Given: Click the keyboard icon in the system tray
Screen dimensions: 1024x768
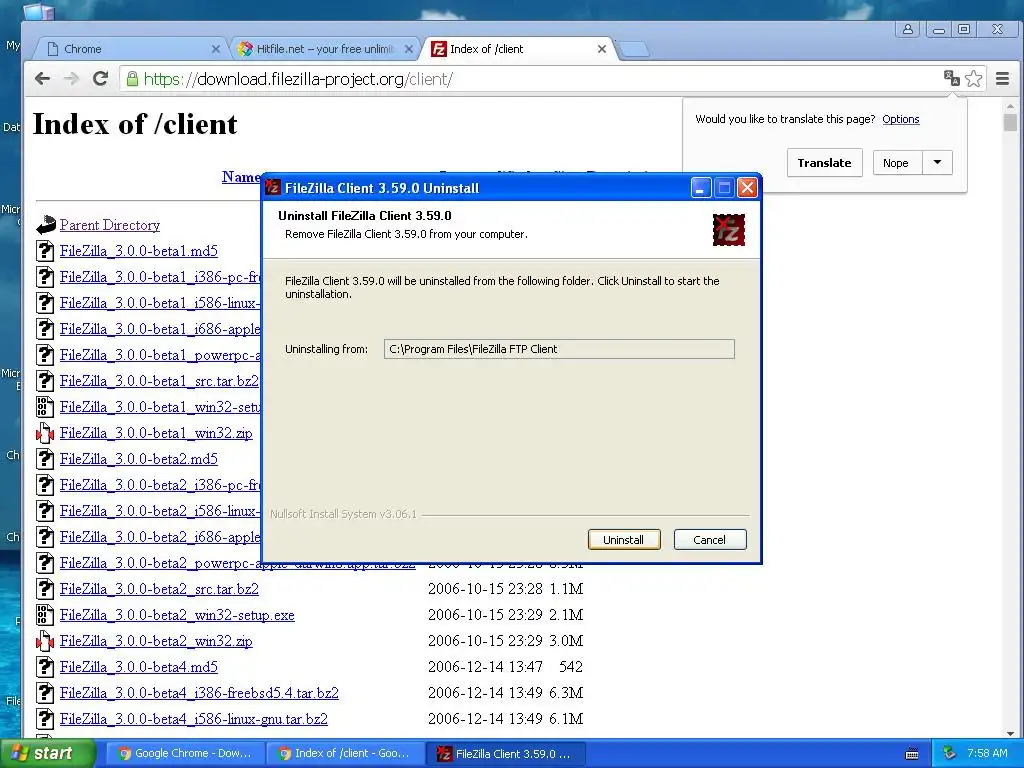Looking at the screenshot, I should 912,754.
